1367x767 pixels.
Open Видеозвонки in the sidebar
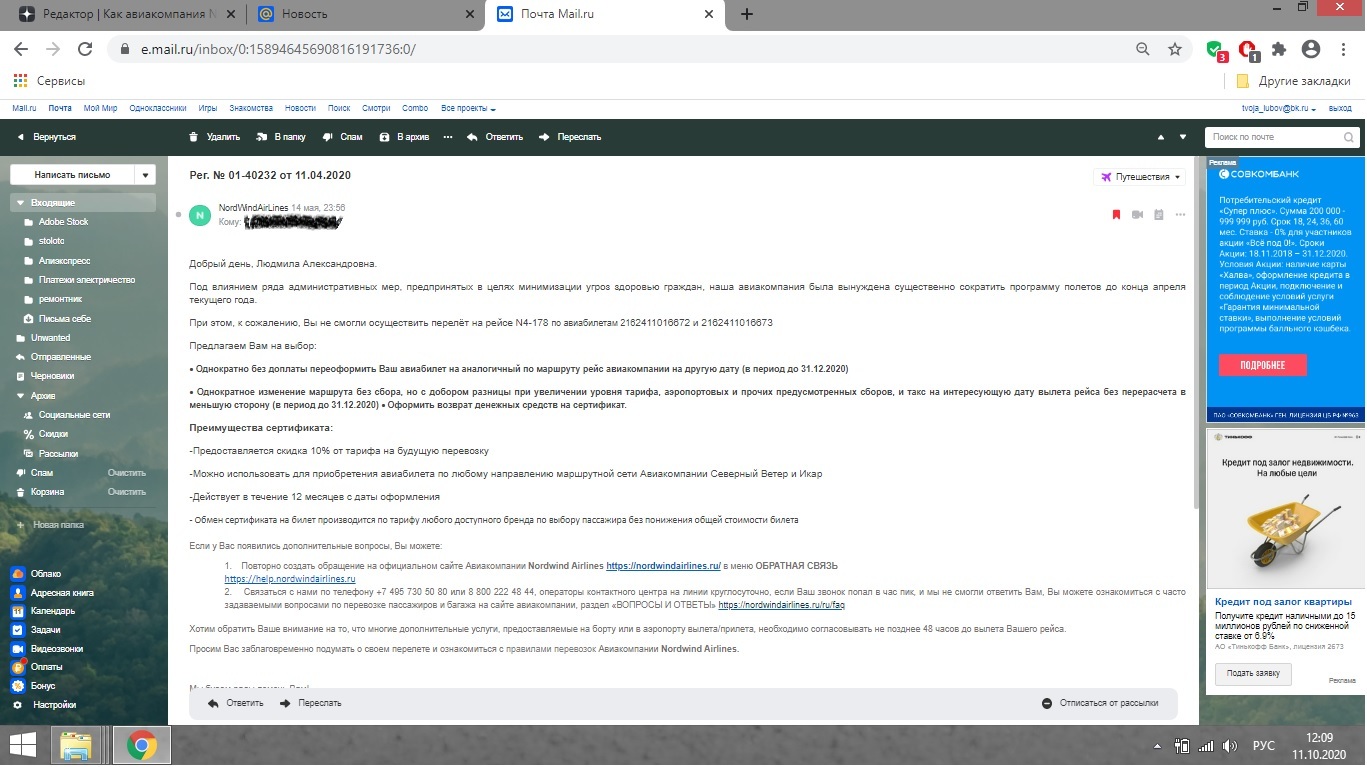(57, 649)
